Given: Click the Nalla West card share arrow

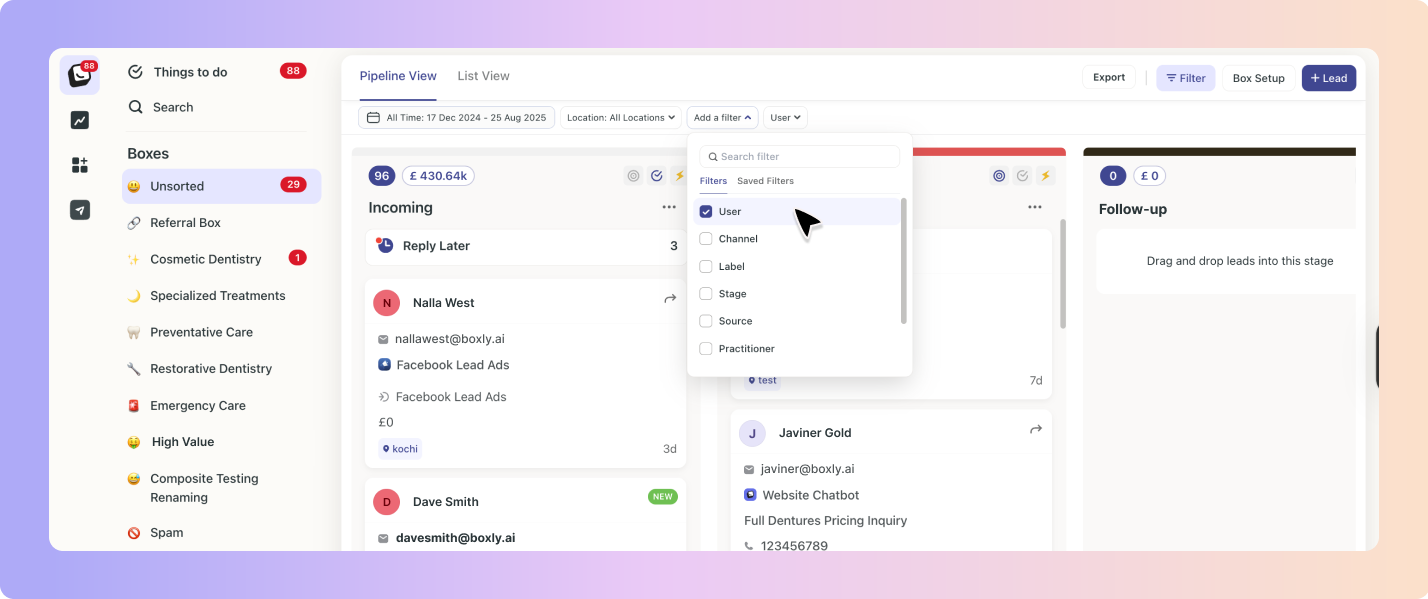Looking at the screenshot, I should [670, 299].
